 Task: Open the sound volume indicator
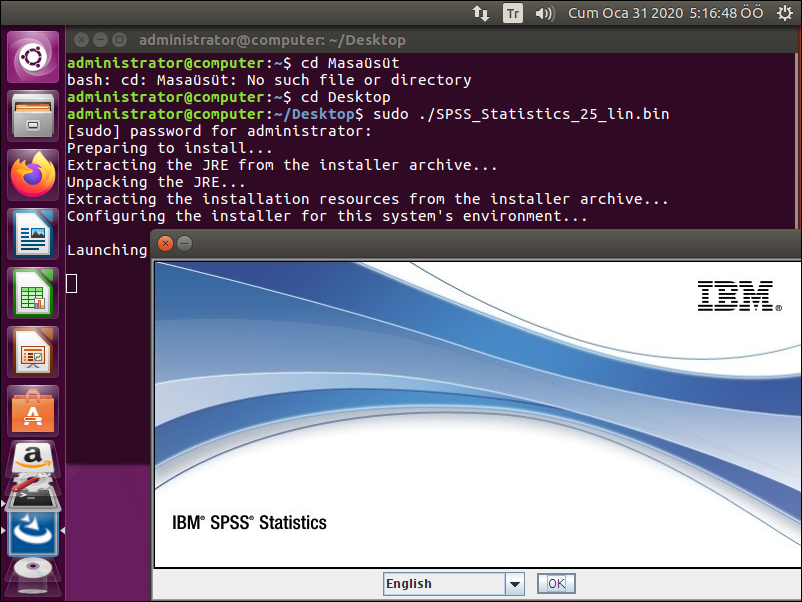[545, 13]
